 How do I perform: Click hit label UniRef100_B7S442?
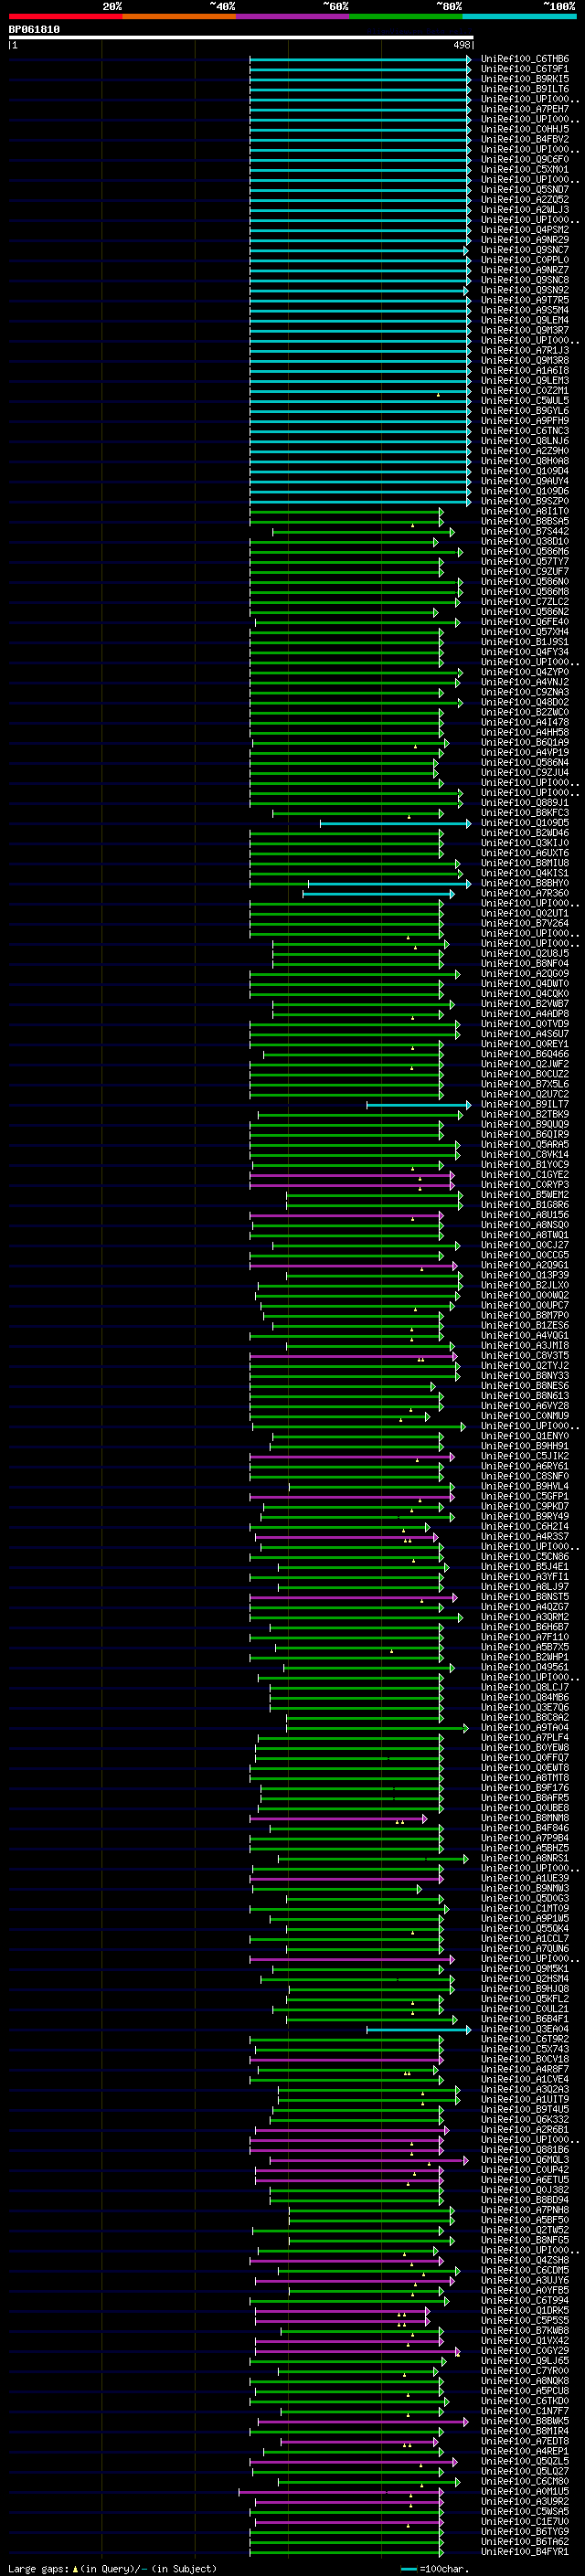click(525, 531)
